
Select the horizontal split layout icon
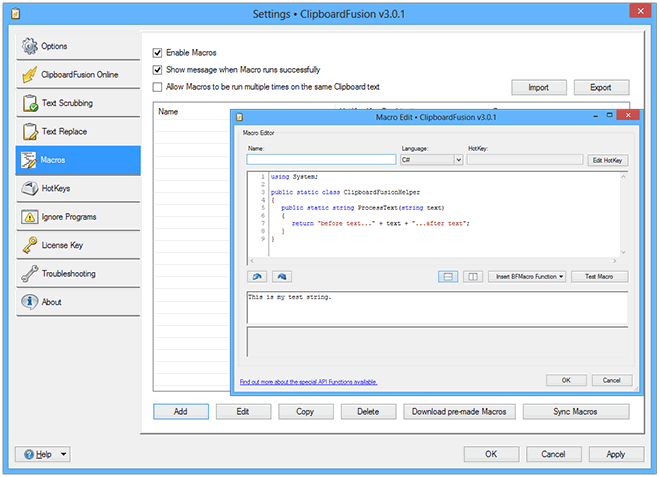point(447,276)
